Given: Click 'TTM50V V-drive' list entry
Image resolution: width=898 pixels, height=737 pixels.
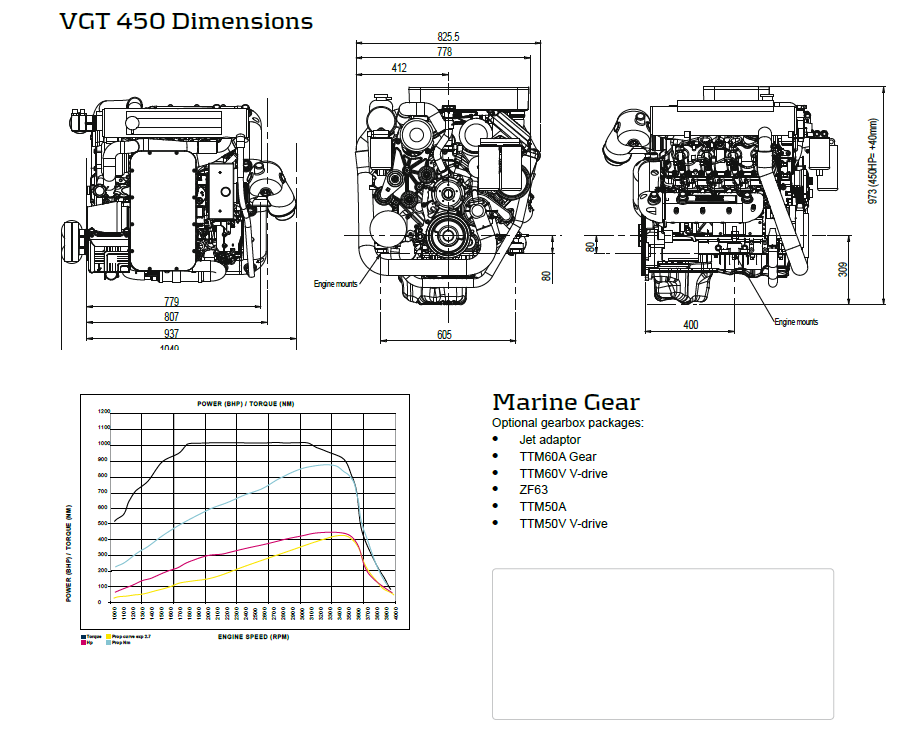Looking at the screenshot, I should click(563, 523).
